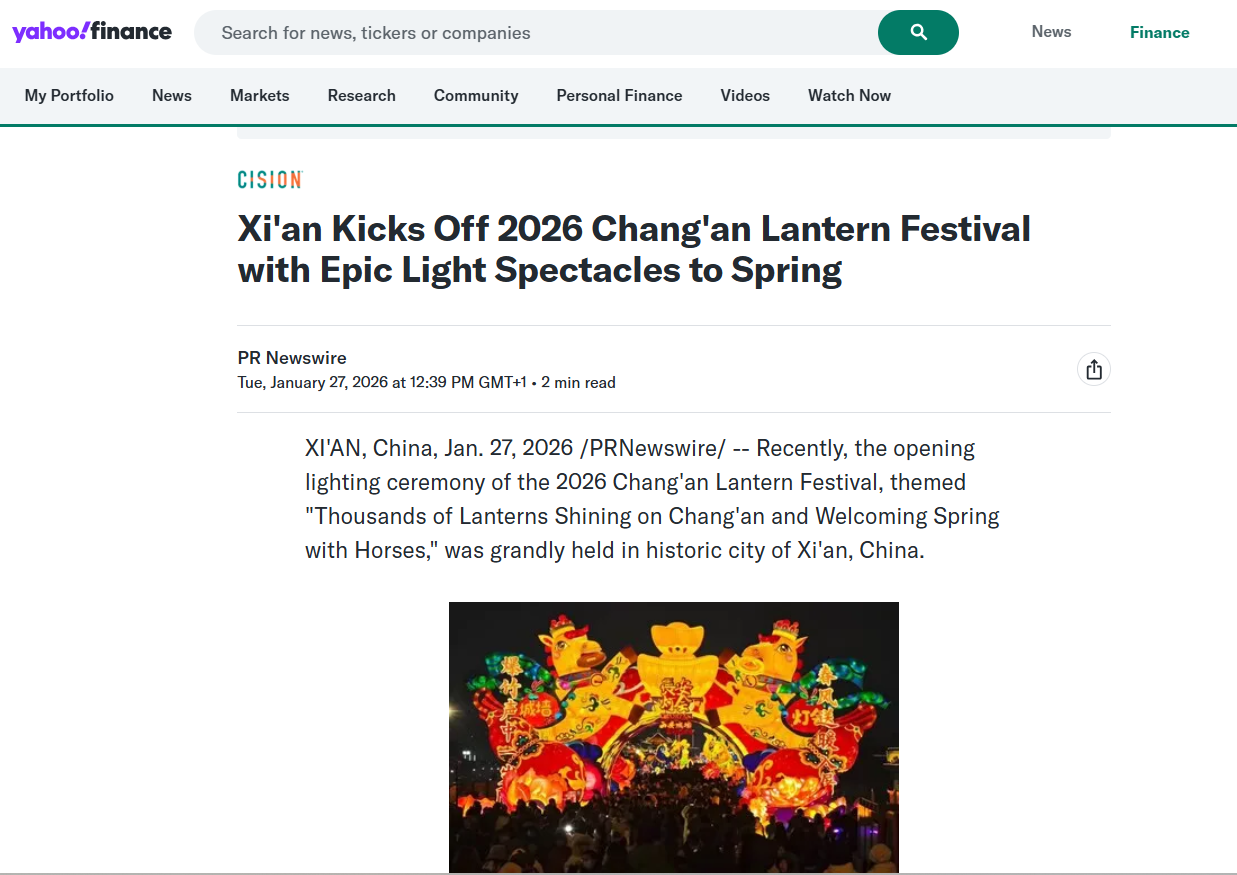Viewport: 1237px width, 875px height.
Task: Open the My Portfolio menu
Action: (69, 96)
